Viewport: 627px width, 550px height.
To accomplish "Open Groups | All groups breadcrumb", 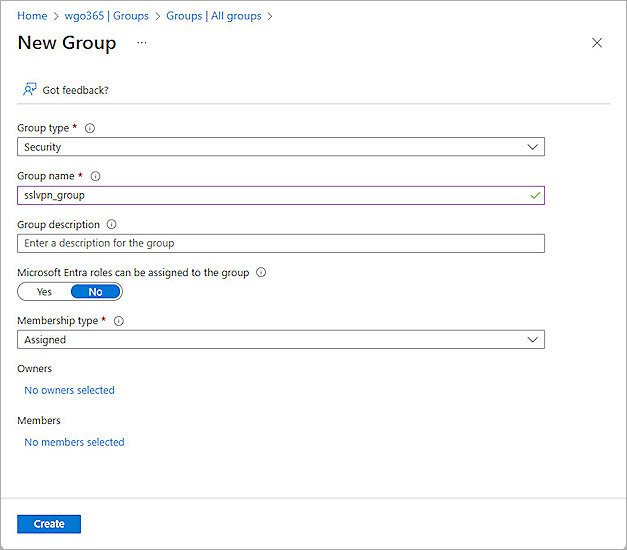I will pos(214,16).
